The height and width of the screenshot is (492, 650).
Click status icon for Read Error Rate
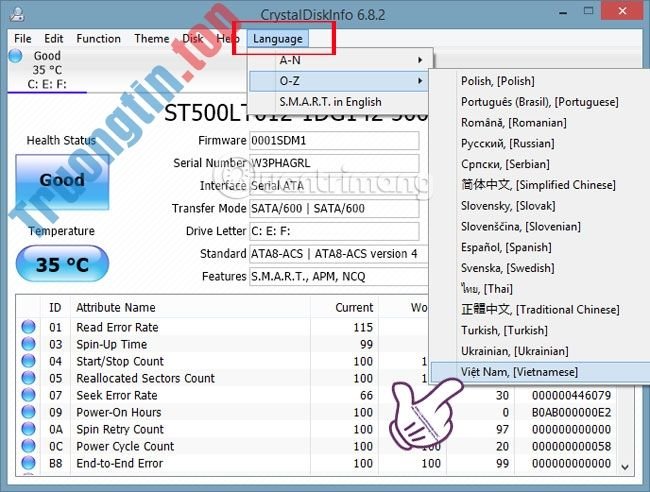[28, 327]
